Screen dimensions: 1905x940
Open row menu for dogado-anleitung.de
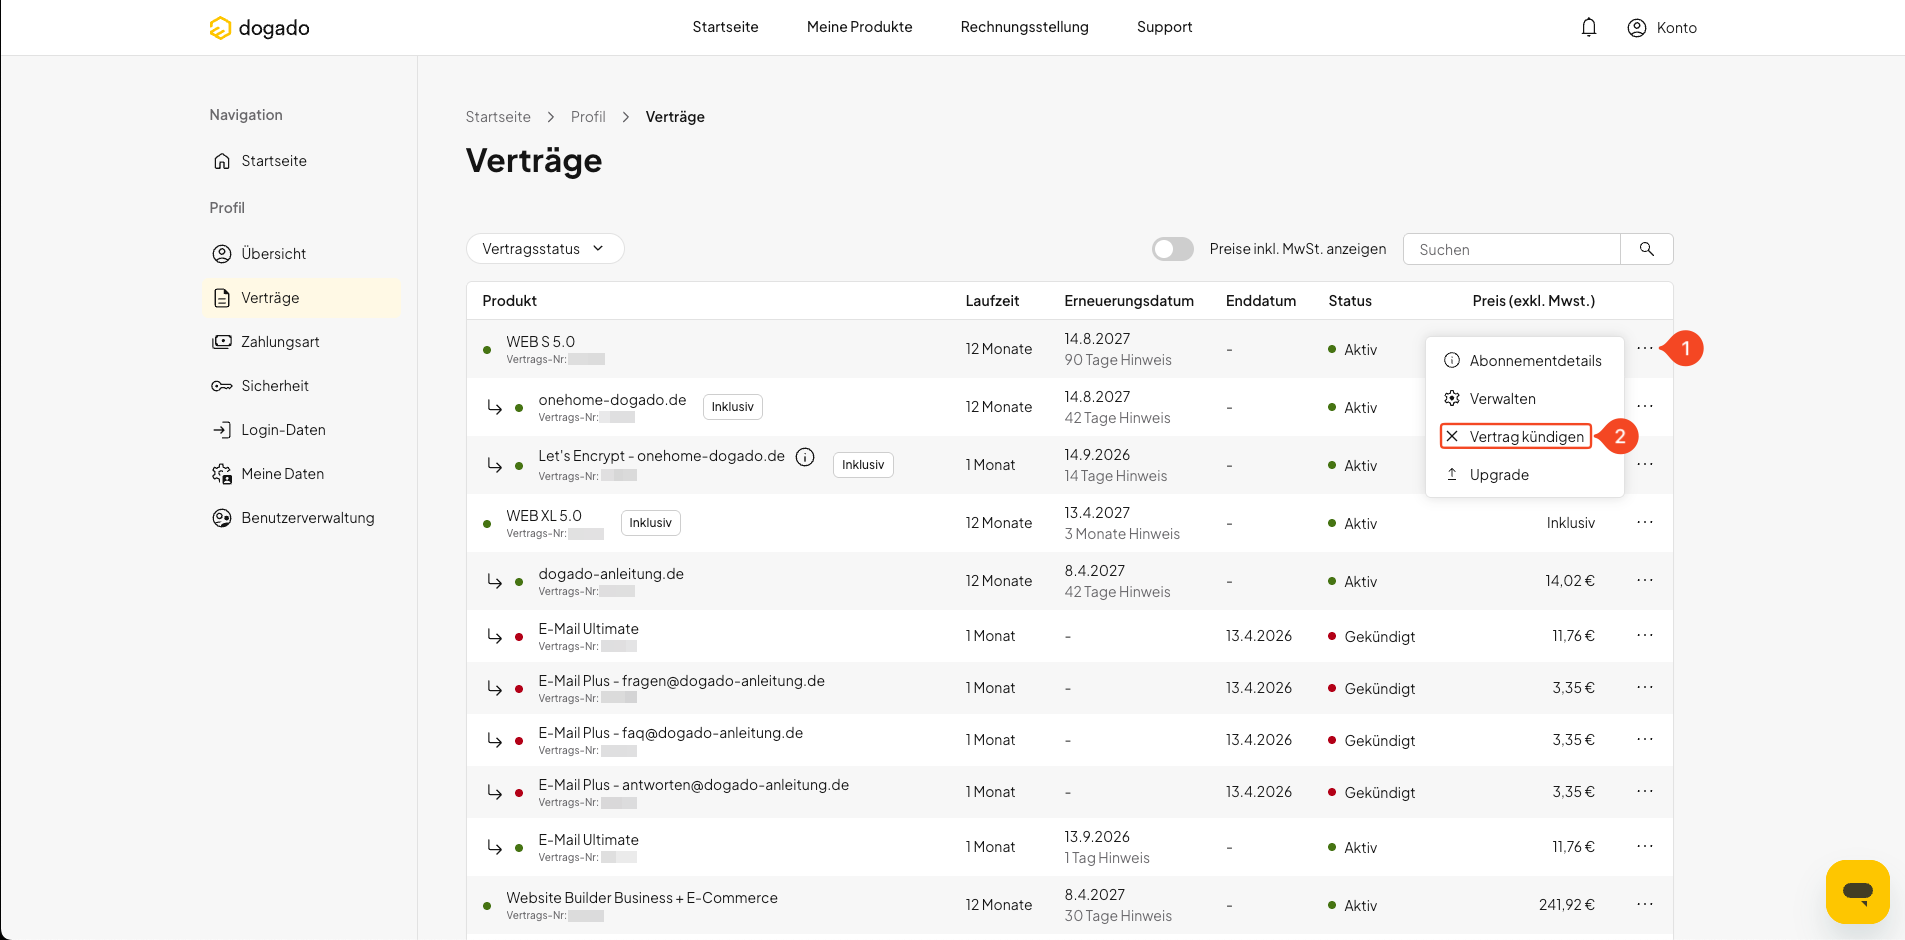1645,580
